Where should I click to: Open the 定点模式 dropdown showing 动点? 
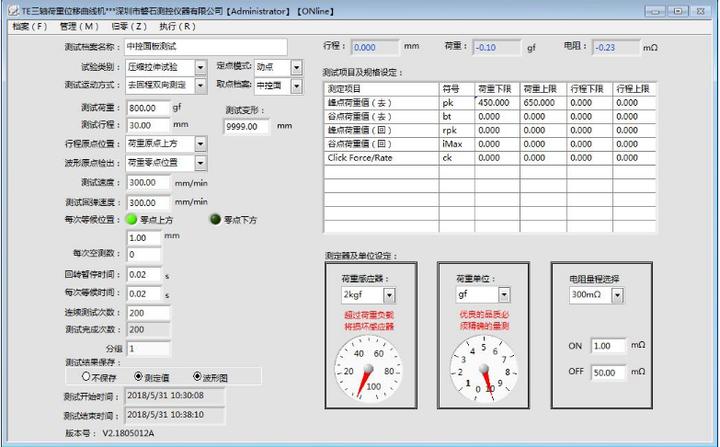297,68
